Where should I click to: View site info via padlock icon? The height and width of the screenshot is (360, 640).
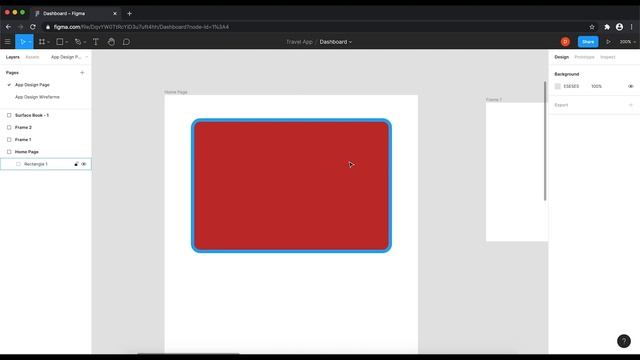[x=48, y=27]
